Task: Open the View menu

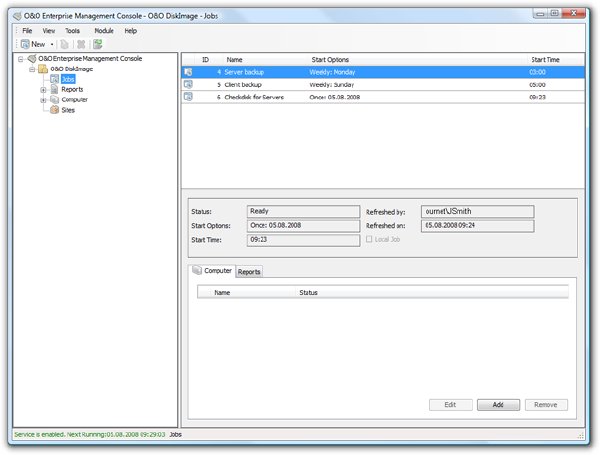Action: pos(49,31)
